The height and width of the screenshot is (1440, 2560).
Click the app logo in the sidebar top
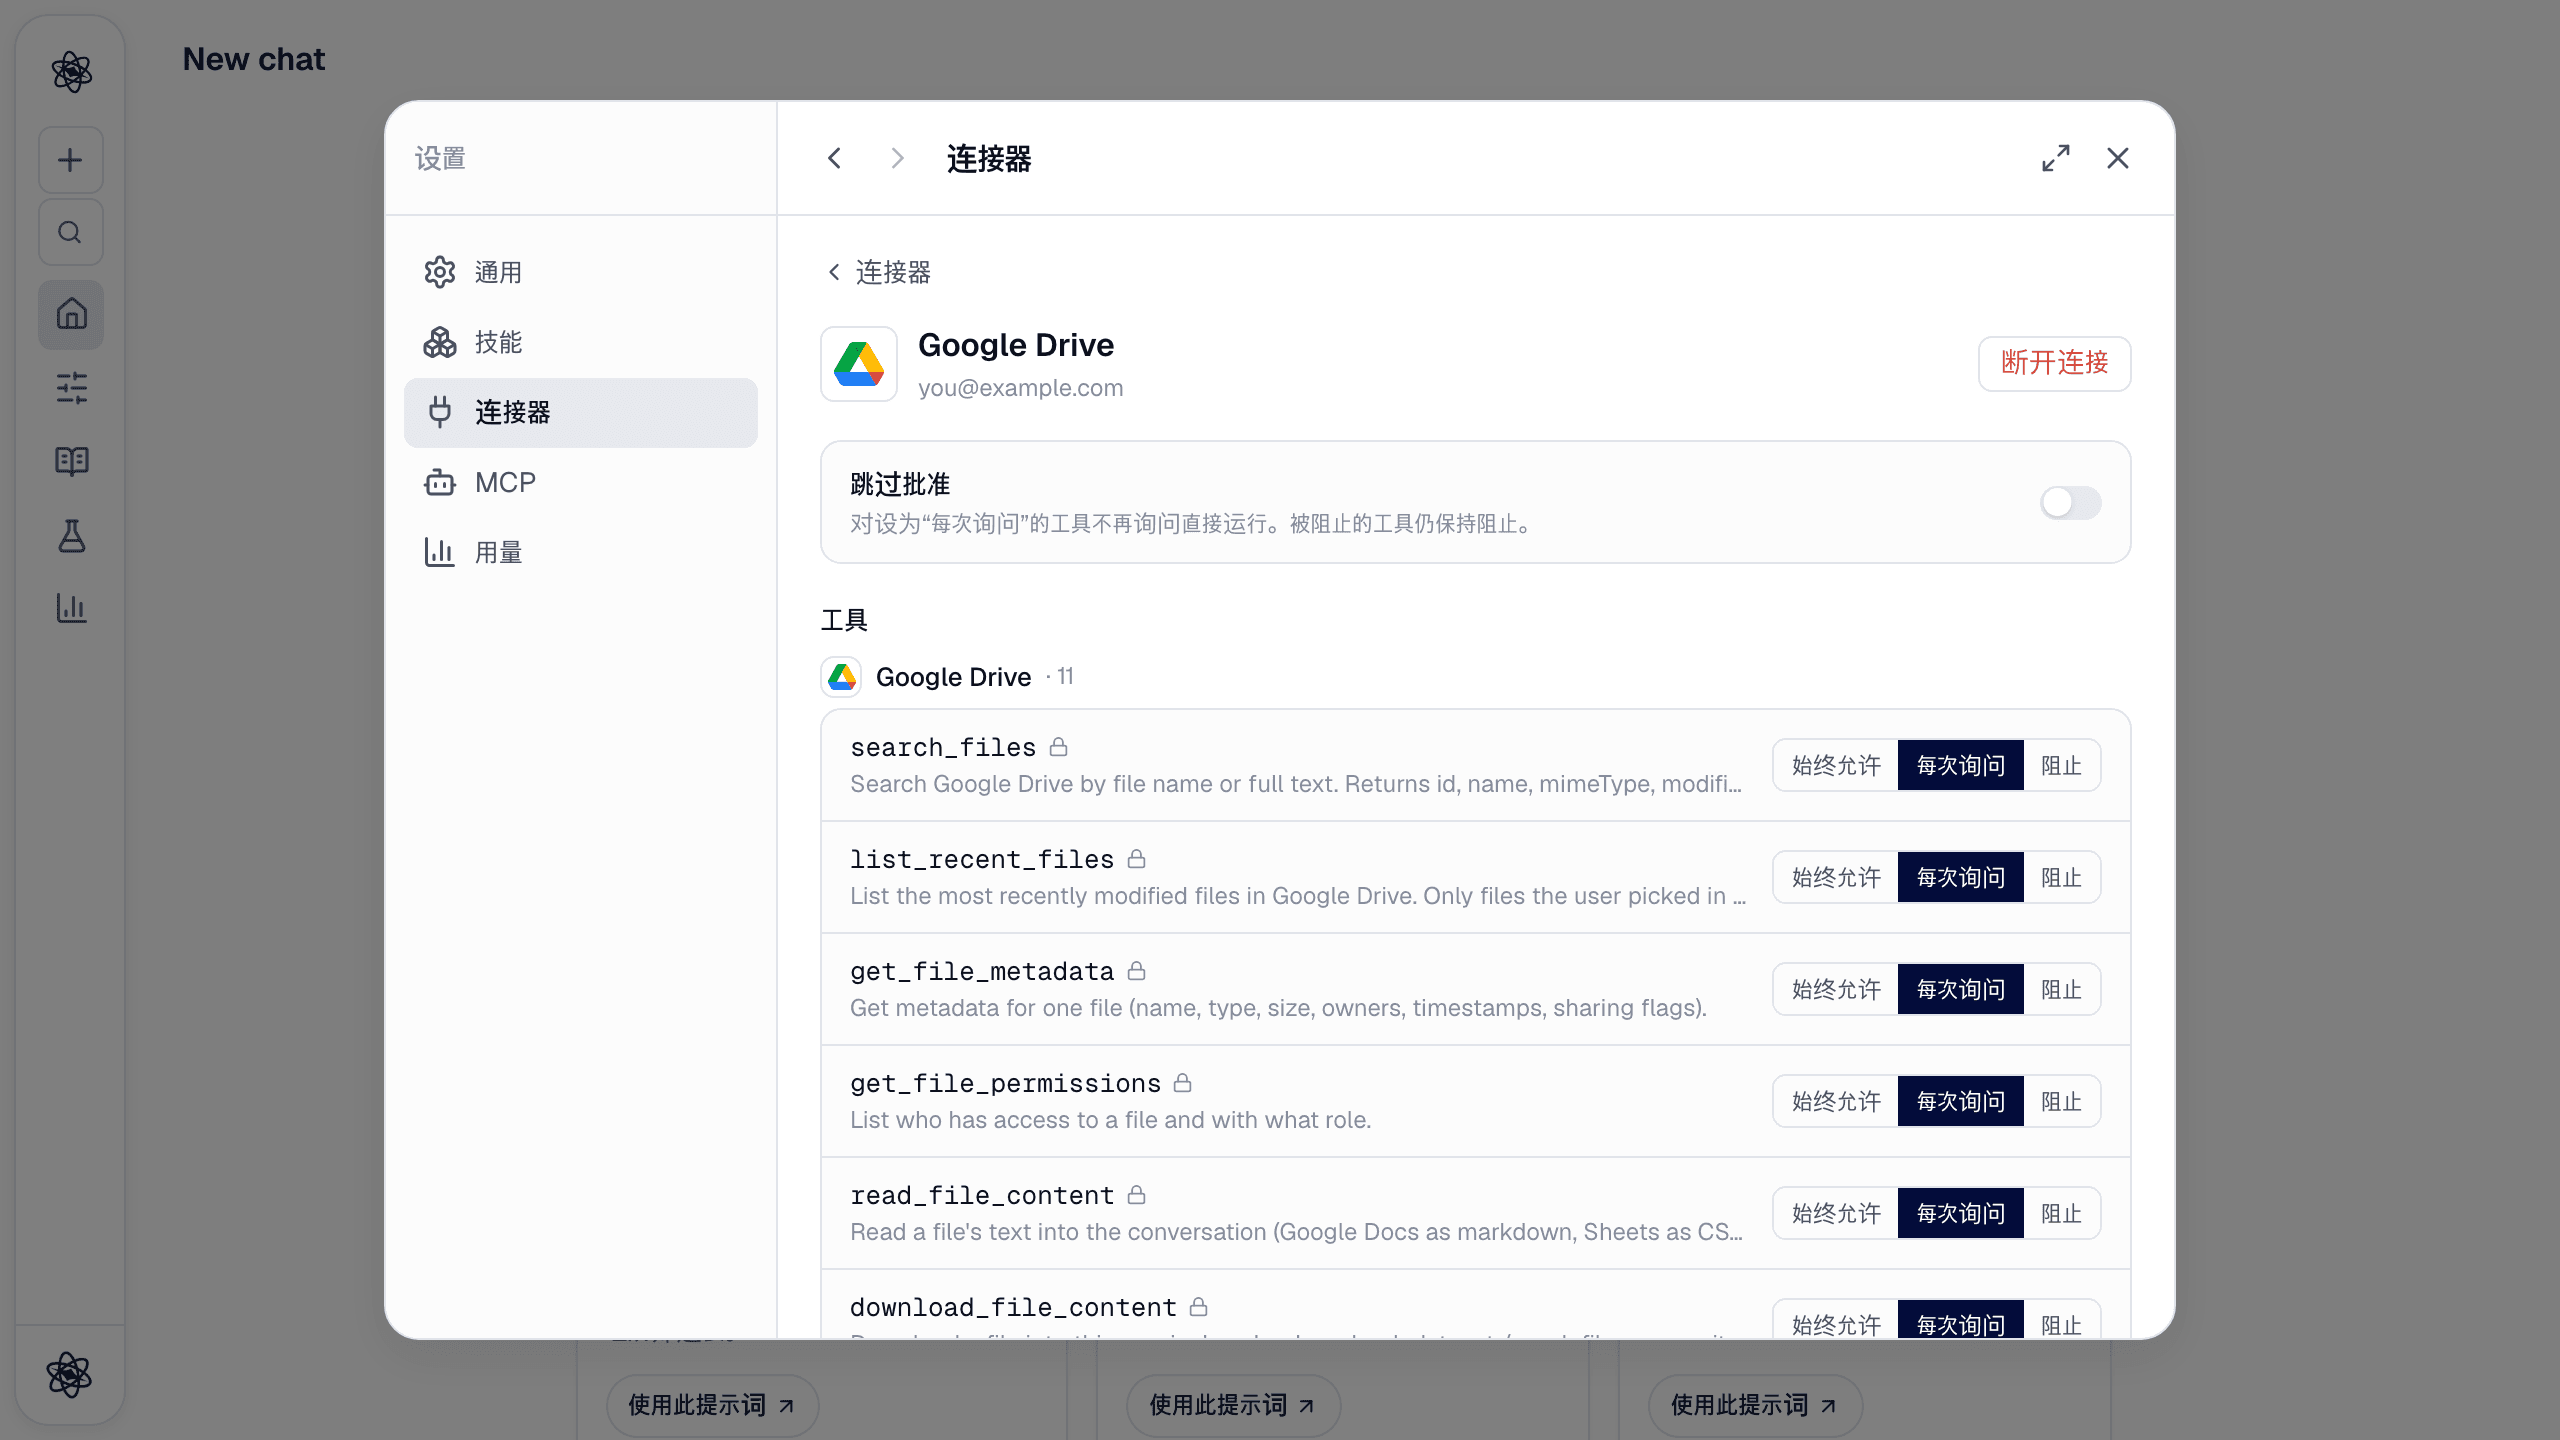click(71, 72)
